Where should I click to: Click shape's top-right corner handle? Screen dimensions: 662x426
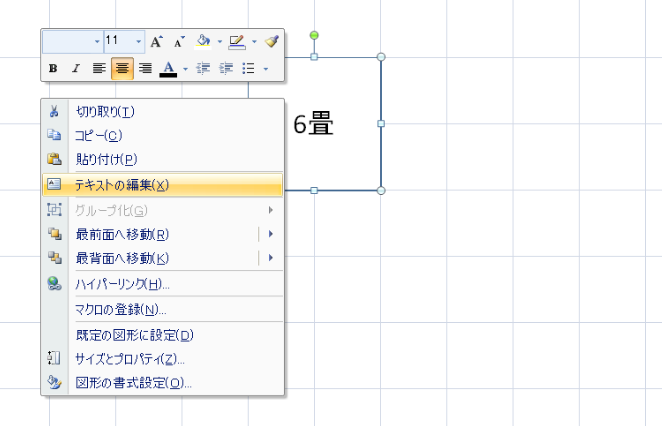pyautogui.click(x=381, y=57)
